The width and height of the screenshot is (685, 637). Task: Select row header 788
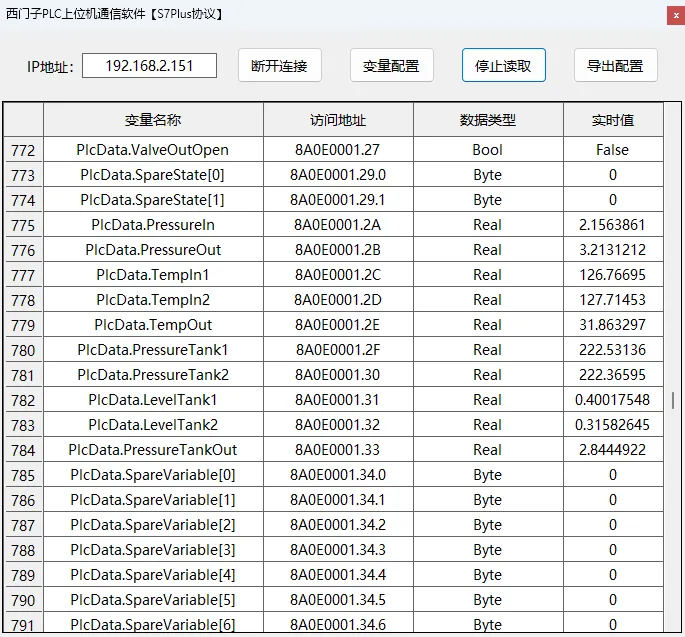coord(23,550)
